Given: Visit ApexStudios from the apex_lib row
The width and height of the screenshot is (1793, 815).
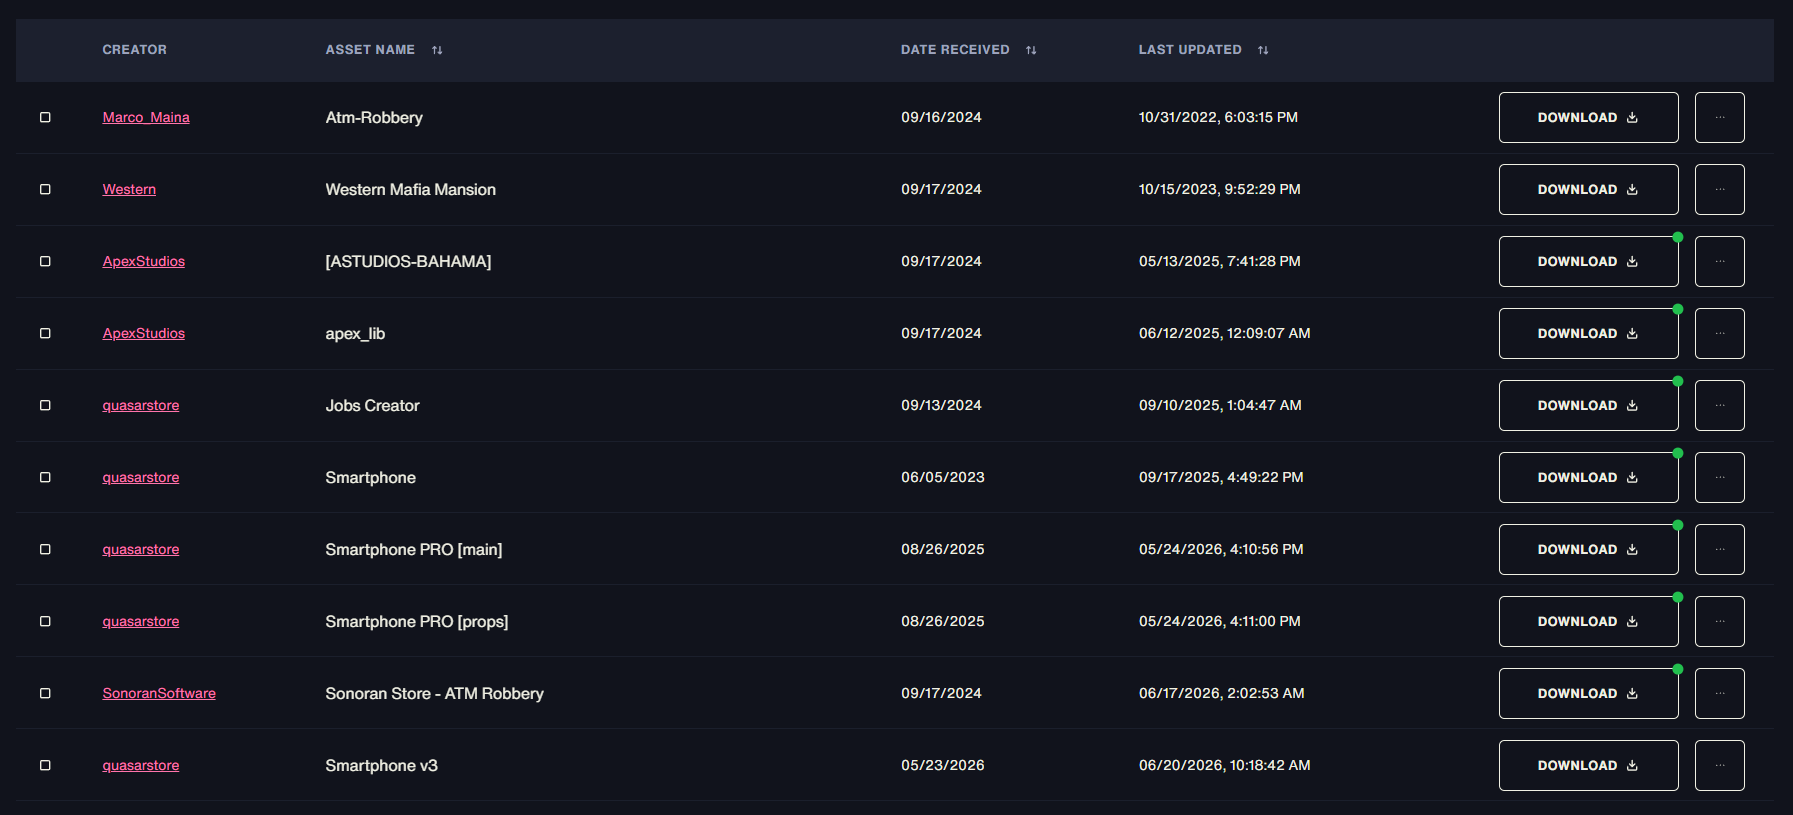Looking at the screenshot, I should click(x=144, y=333).
